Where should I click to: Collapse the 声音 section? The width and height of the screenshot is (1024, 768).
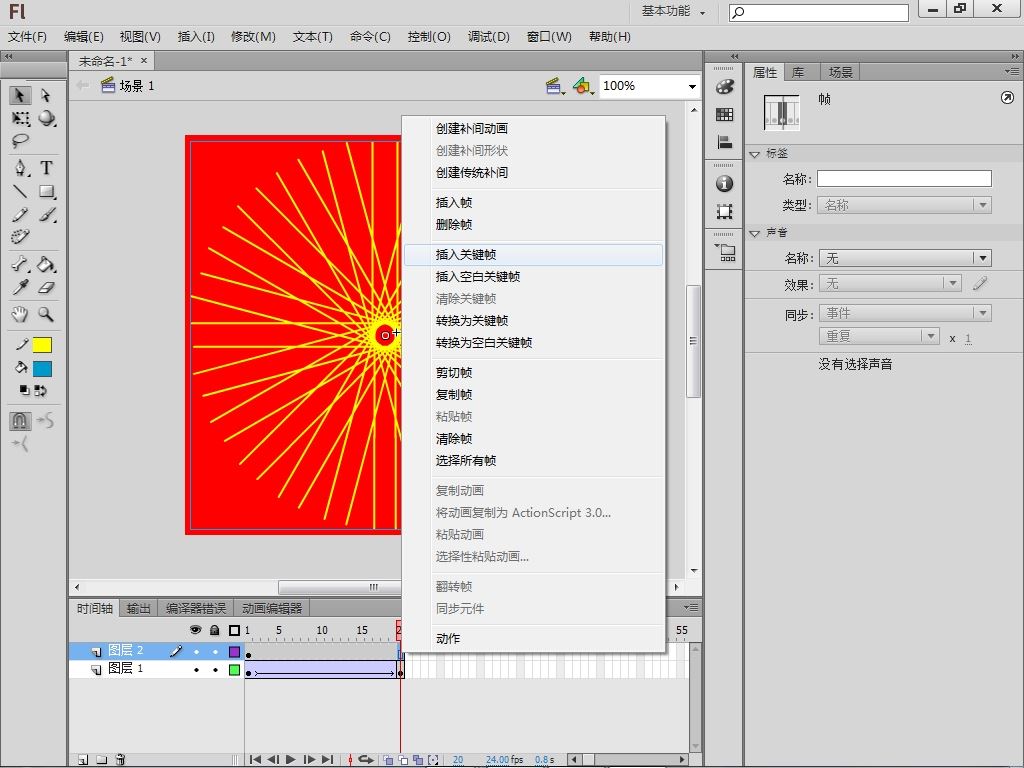click(x=755, y=233)
